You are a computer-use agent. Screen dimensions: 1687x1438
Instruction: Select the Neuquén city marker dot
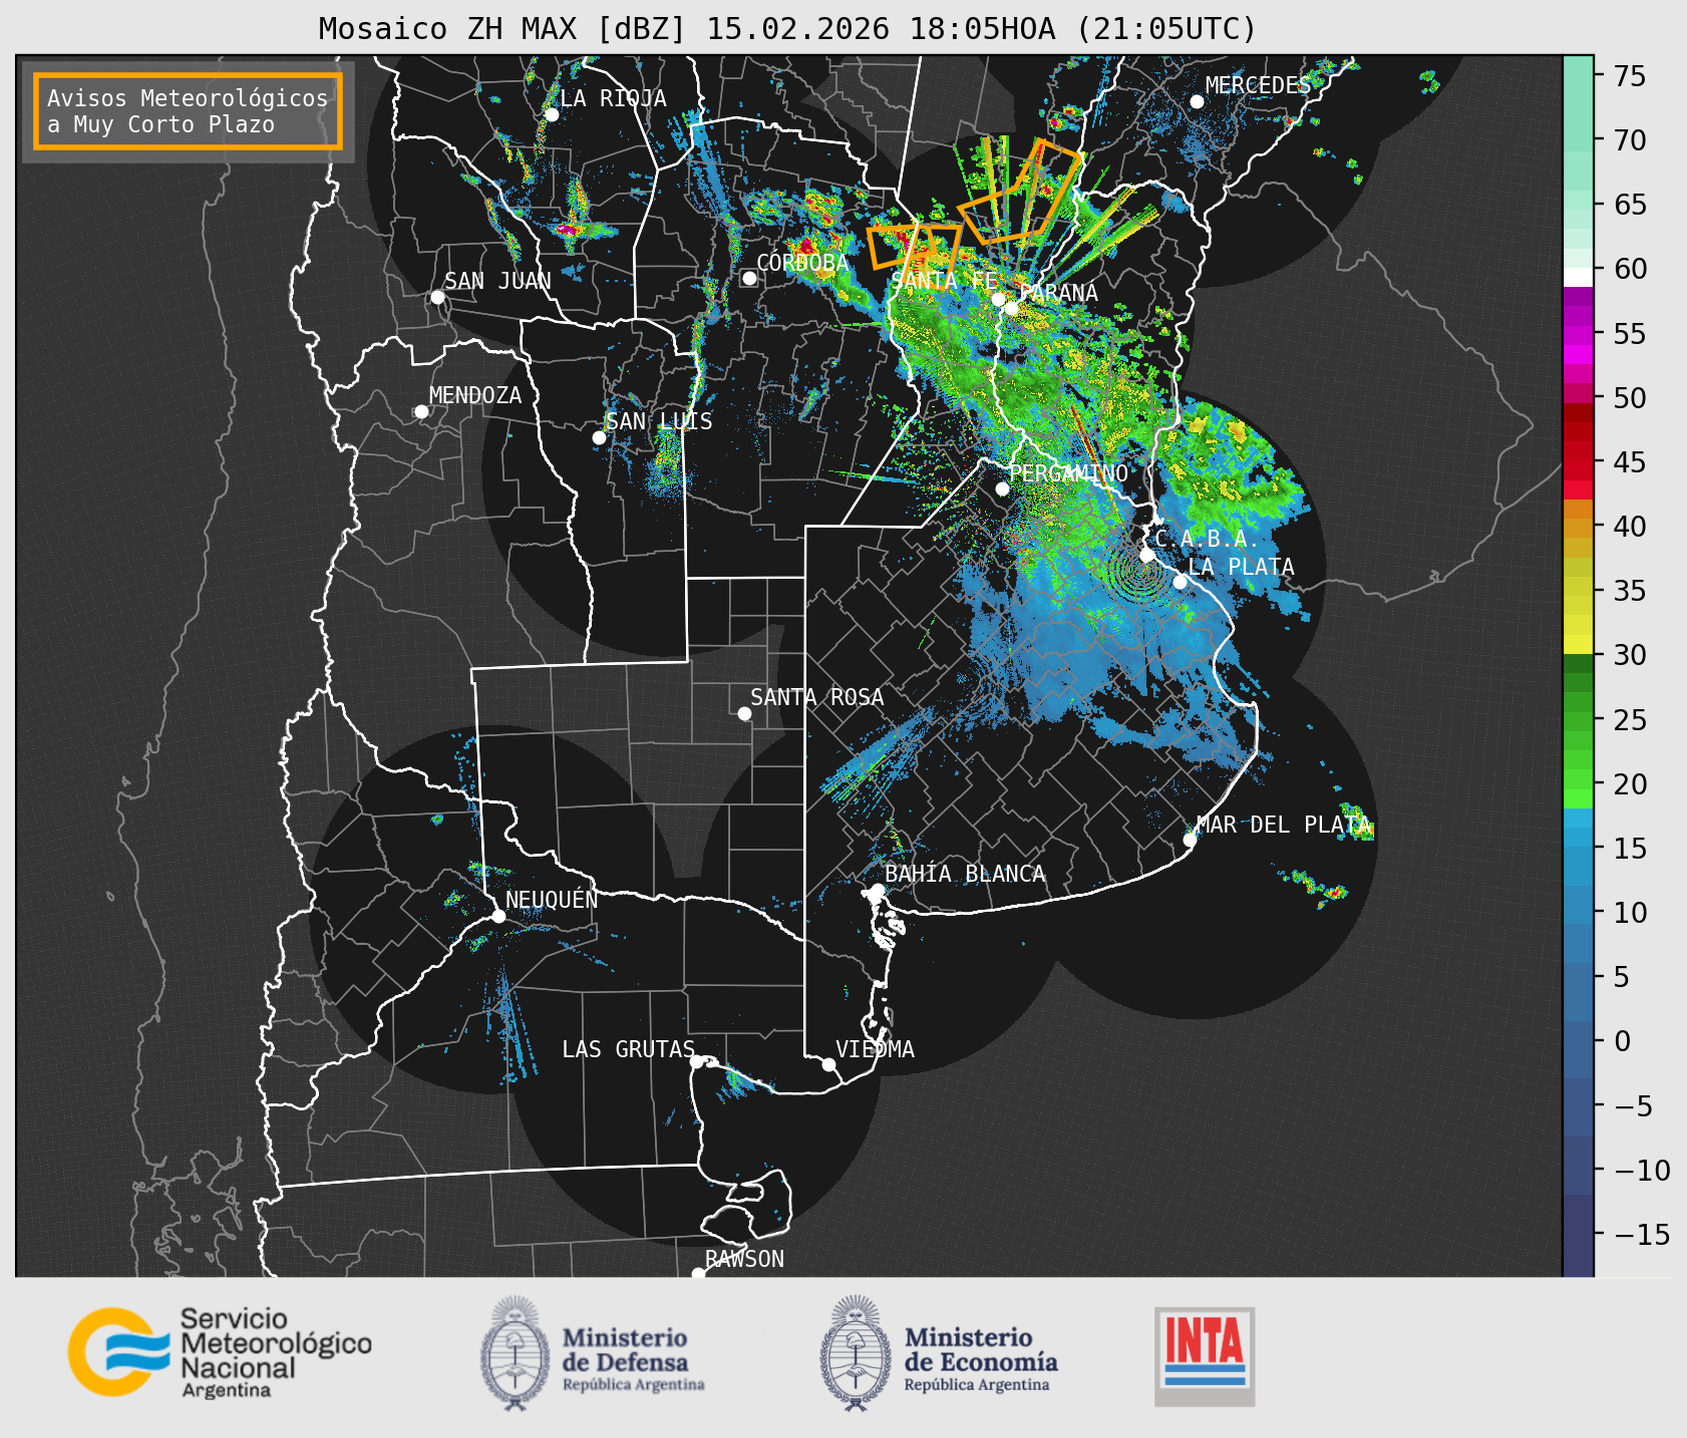tap(498, 916)
